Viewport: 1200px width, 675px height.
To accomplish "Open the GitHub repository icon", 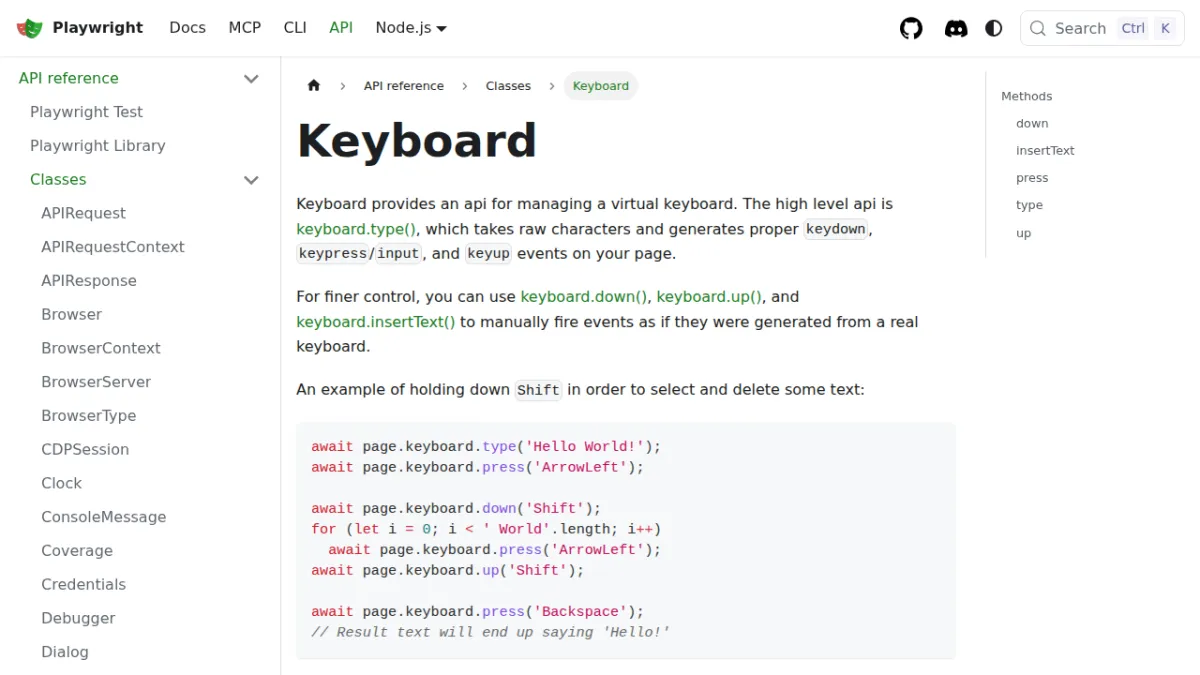I will [911, 28].
